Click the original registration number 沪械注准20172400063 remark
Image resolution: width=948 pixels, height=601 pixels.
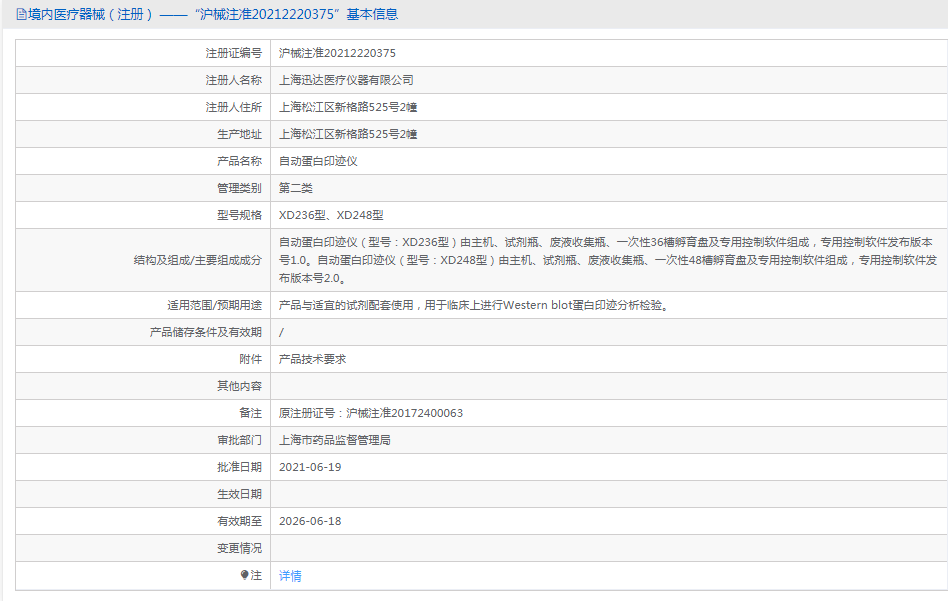click(x=371, y=413)
